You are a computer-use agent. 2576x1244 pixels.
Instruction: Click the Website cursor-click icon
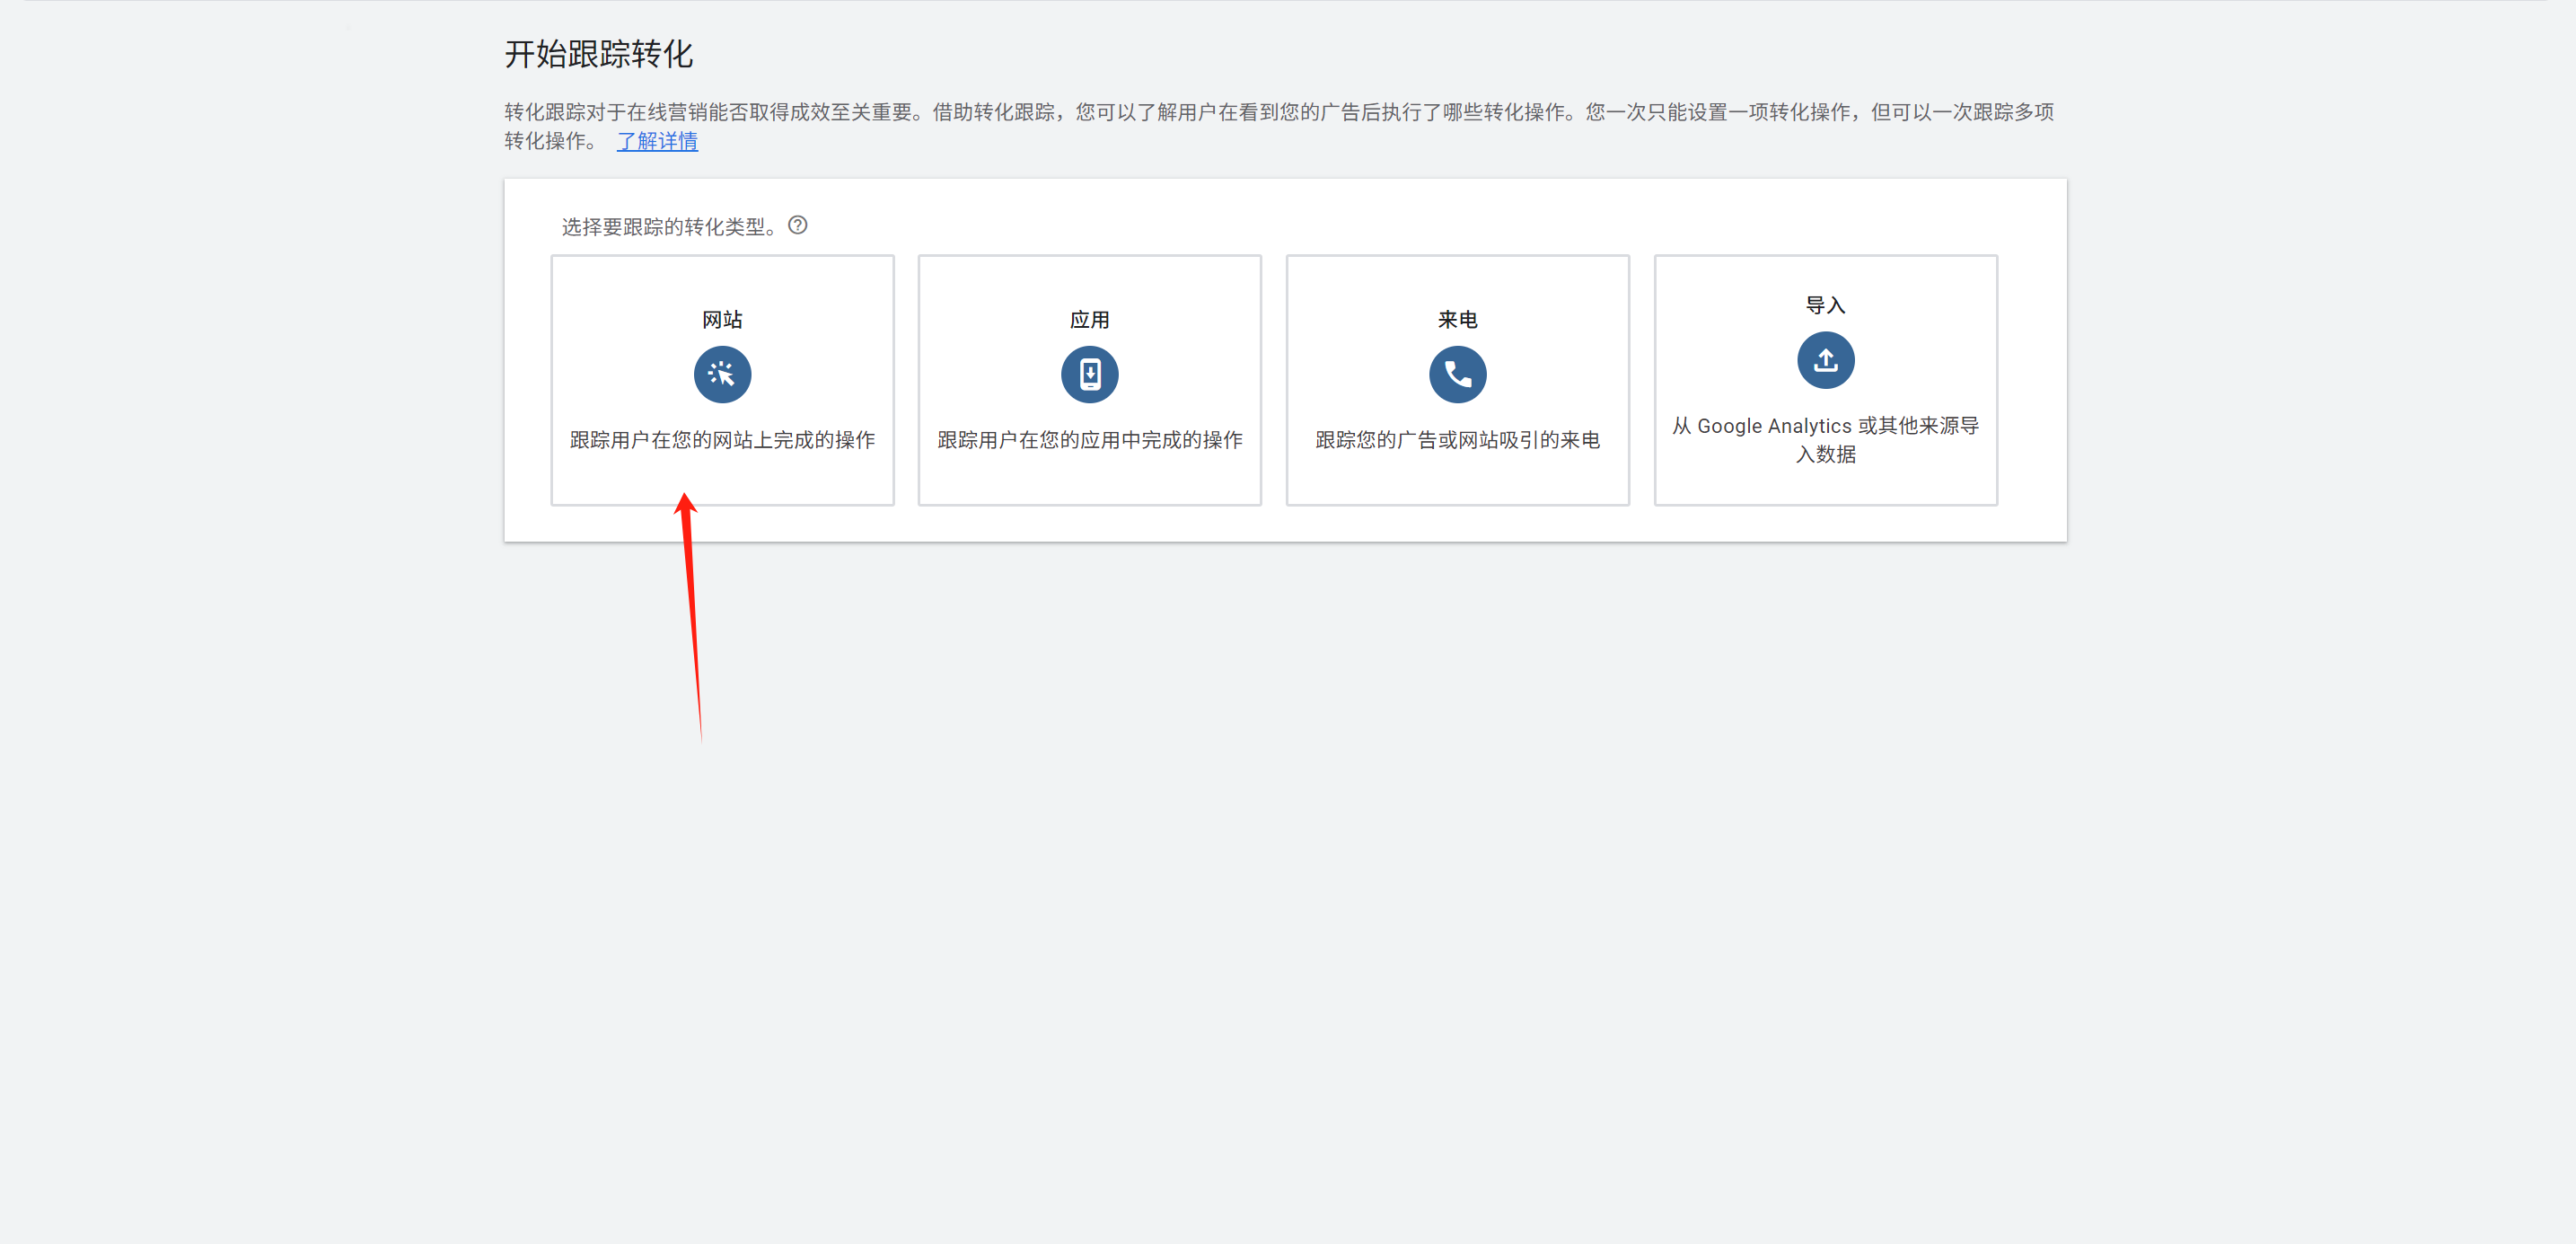tap(722, 375)
